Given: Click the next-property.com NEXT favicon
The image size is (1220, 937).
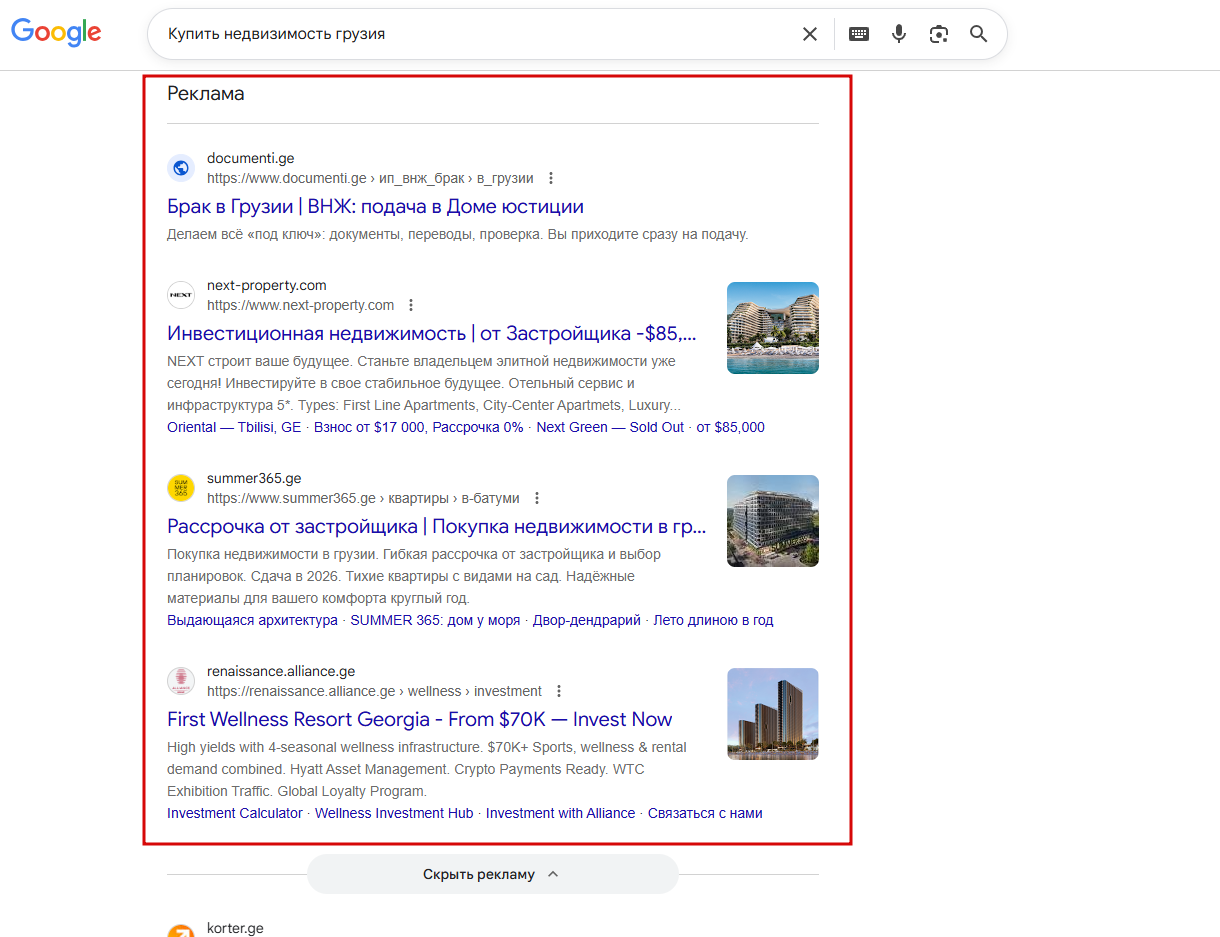Looking at the screenshot, I should click(181, 295).
